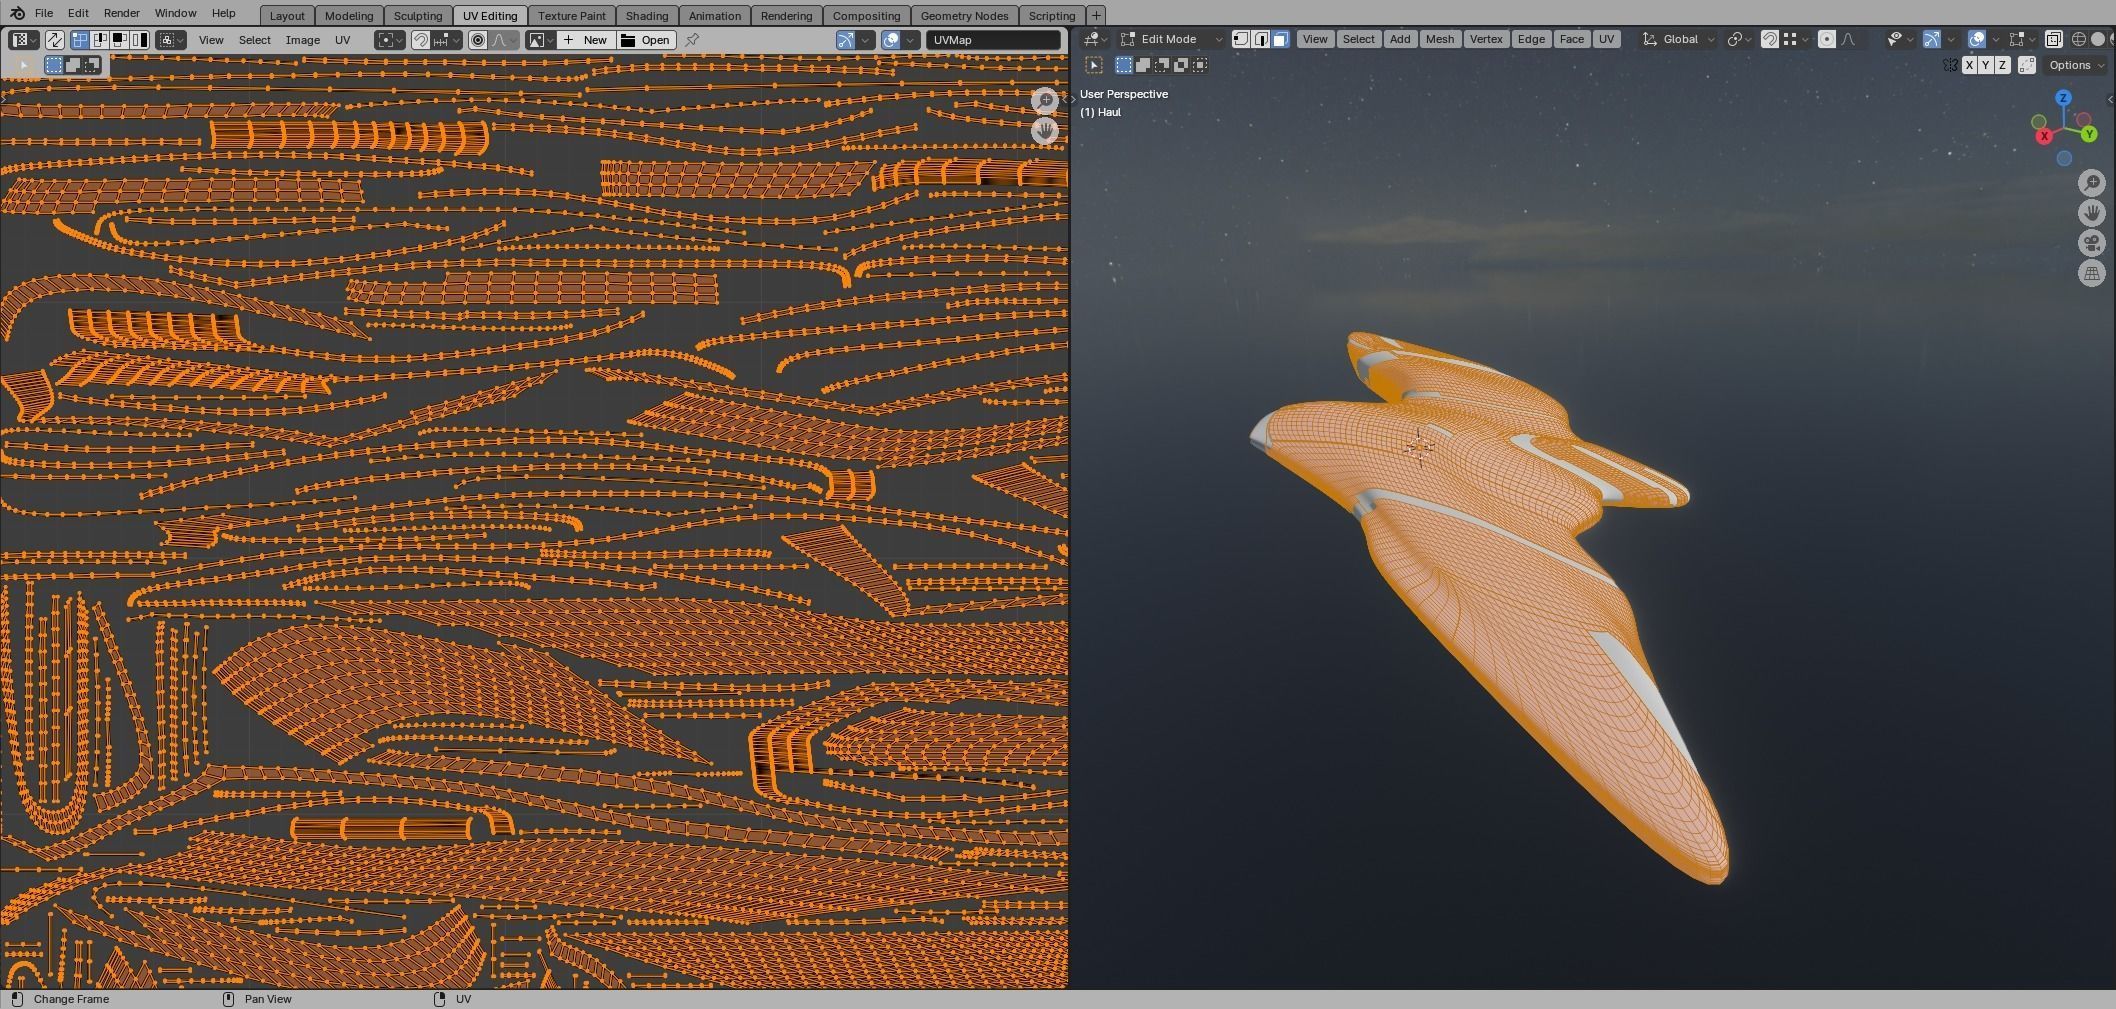Open the File menu

click(x=44, y=13)
